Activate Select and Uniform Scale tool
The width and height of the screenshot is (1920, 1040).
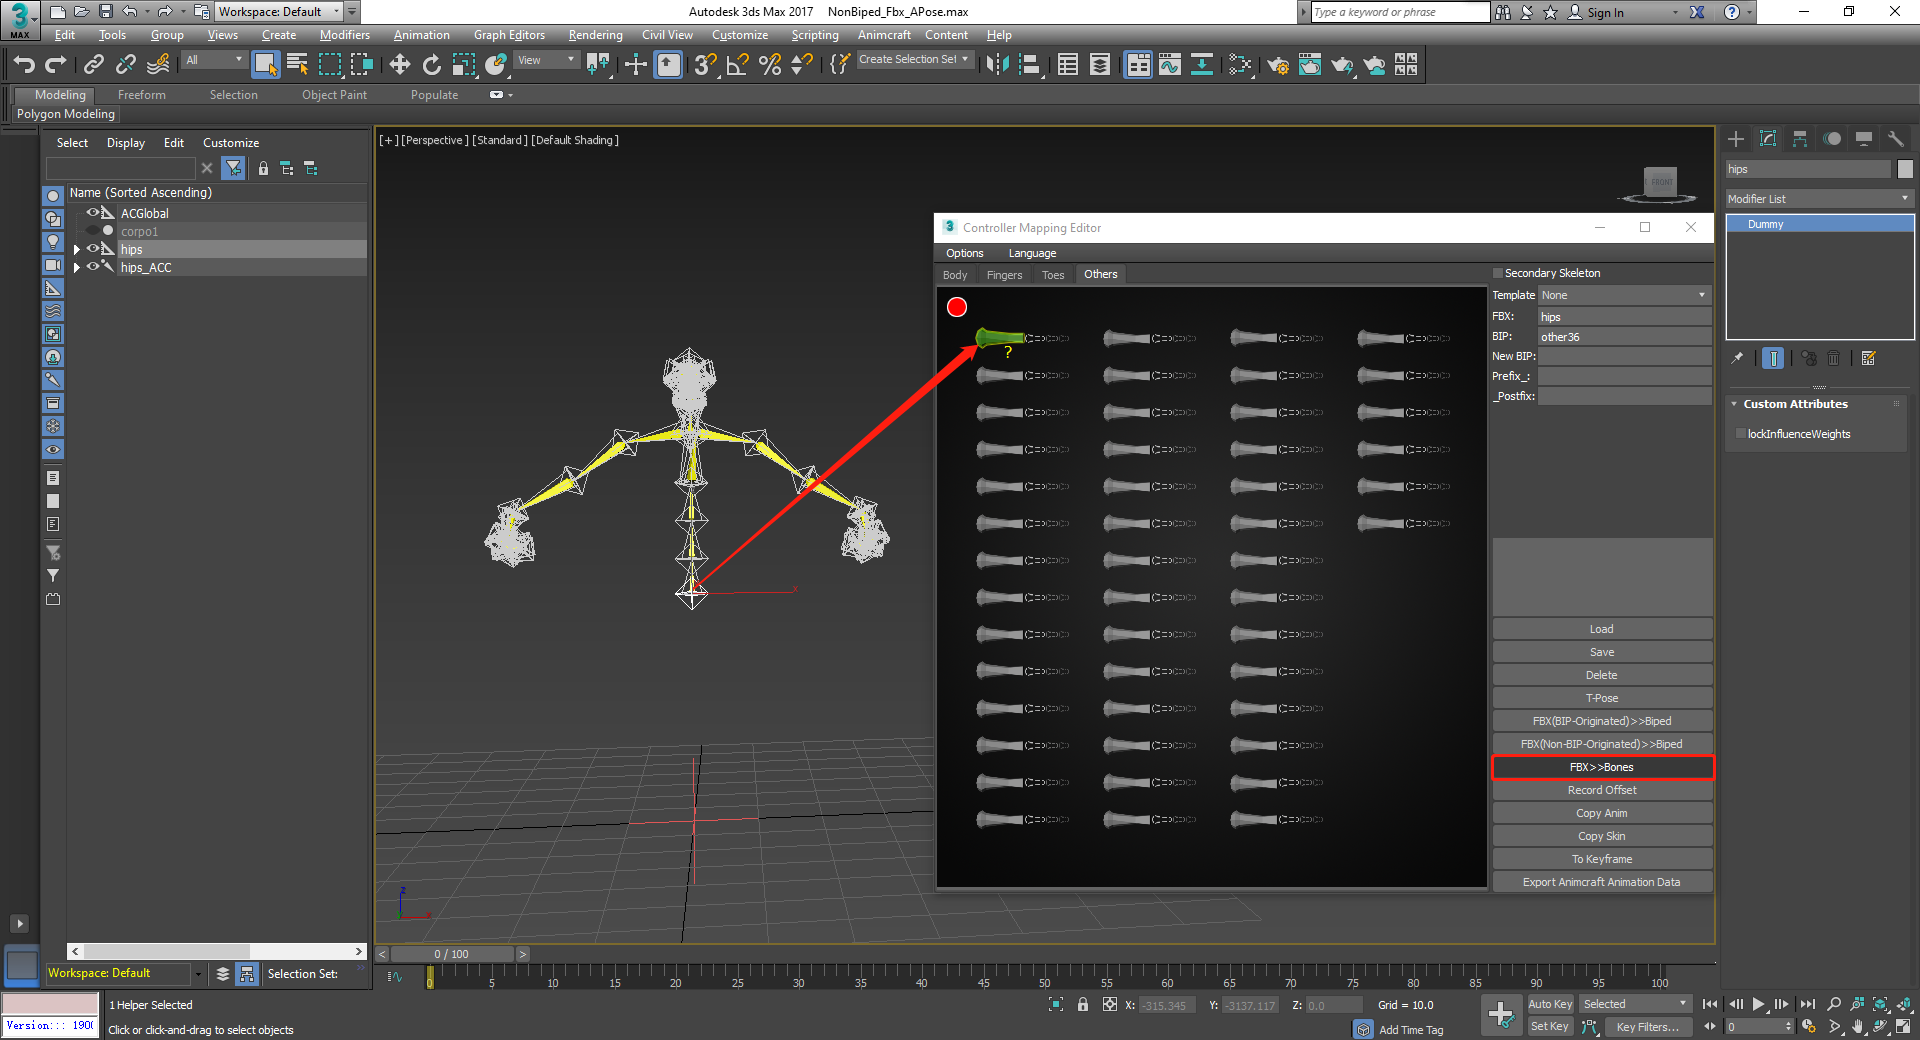464,65
